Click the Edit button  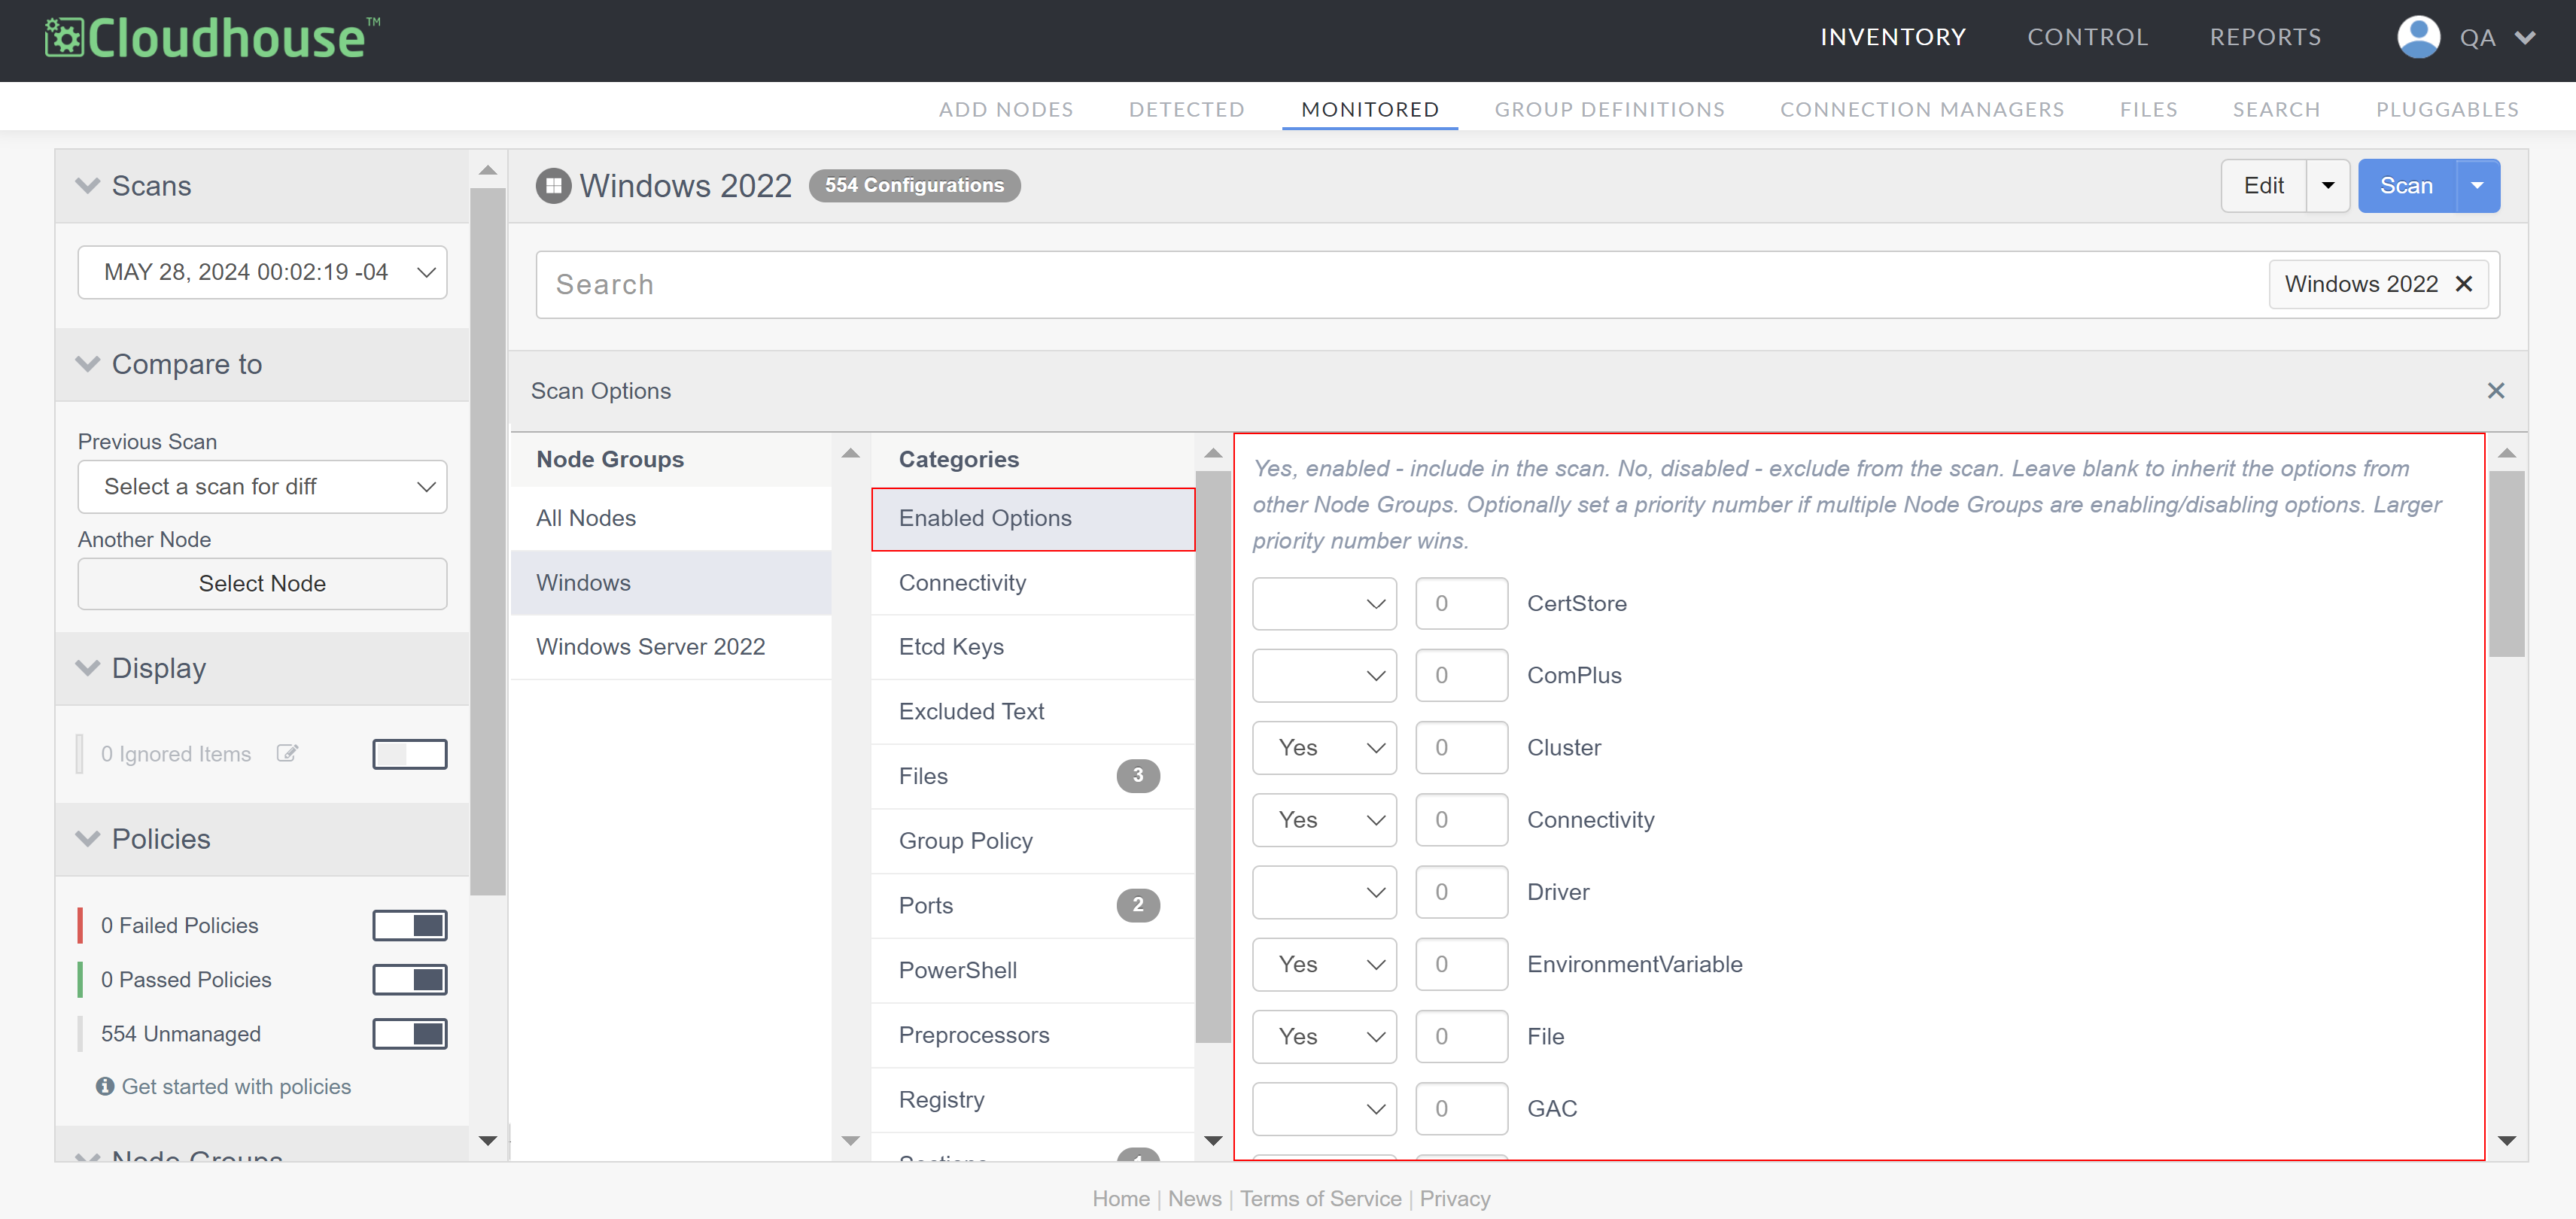(x=2263, y=186)
